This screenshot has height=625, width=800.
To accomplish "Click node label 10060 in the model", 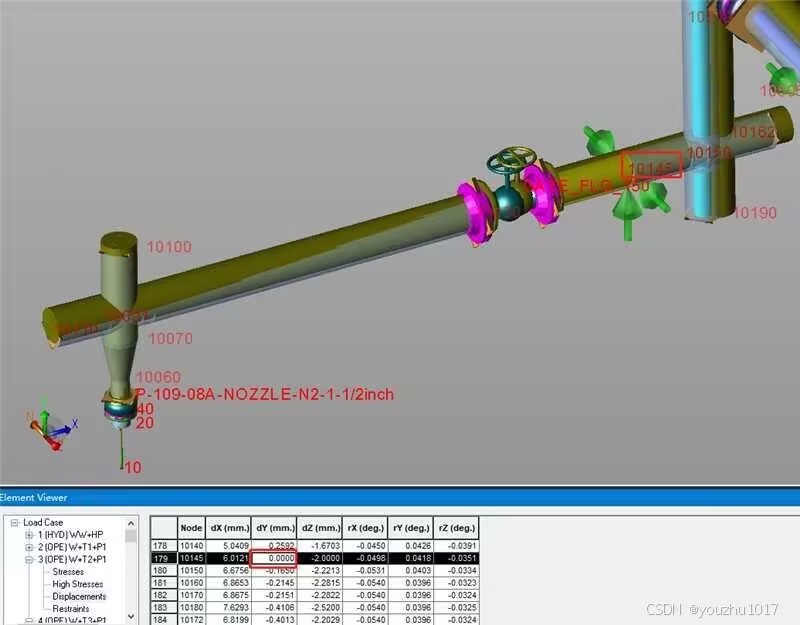I will [159, 377].
